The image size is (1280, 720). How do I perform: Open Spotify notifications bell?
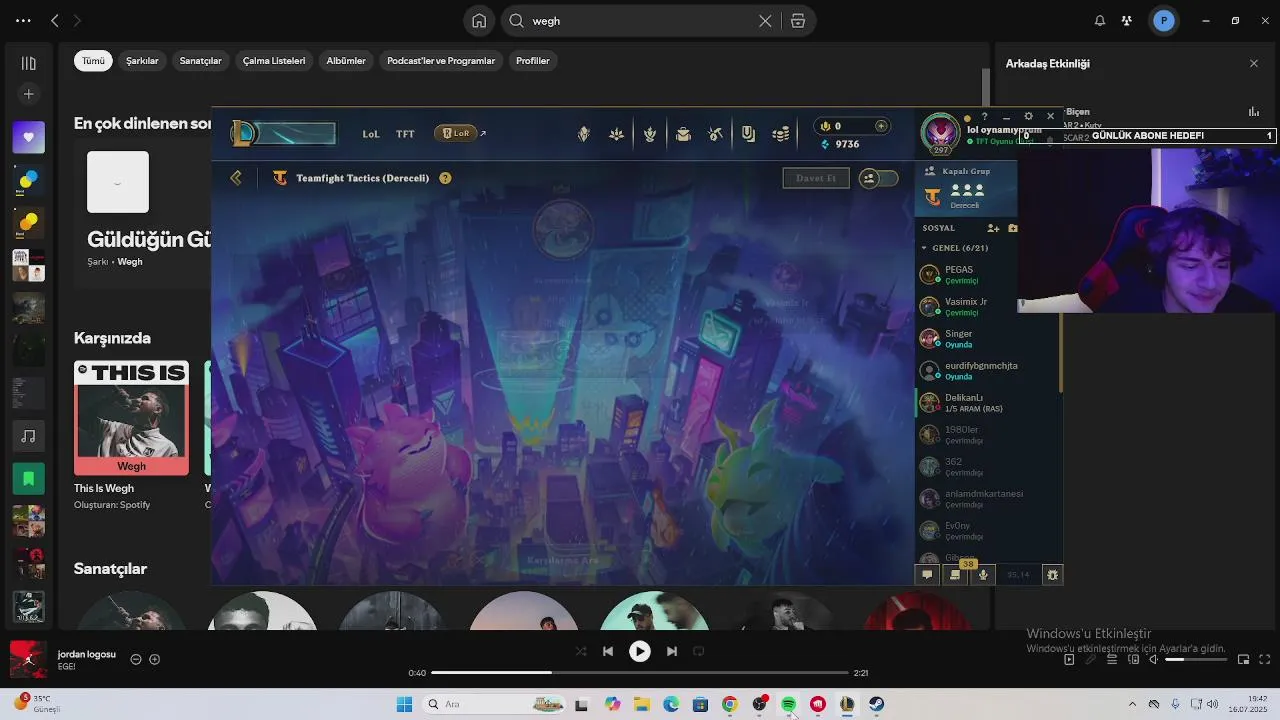pyautogui.click(x=1100, y=20)
